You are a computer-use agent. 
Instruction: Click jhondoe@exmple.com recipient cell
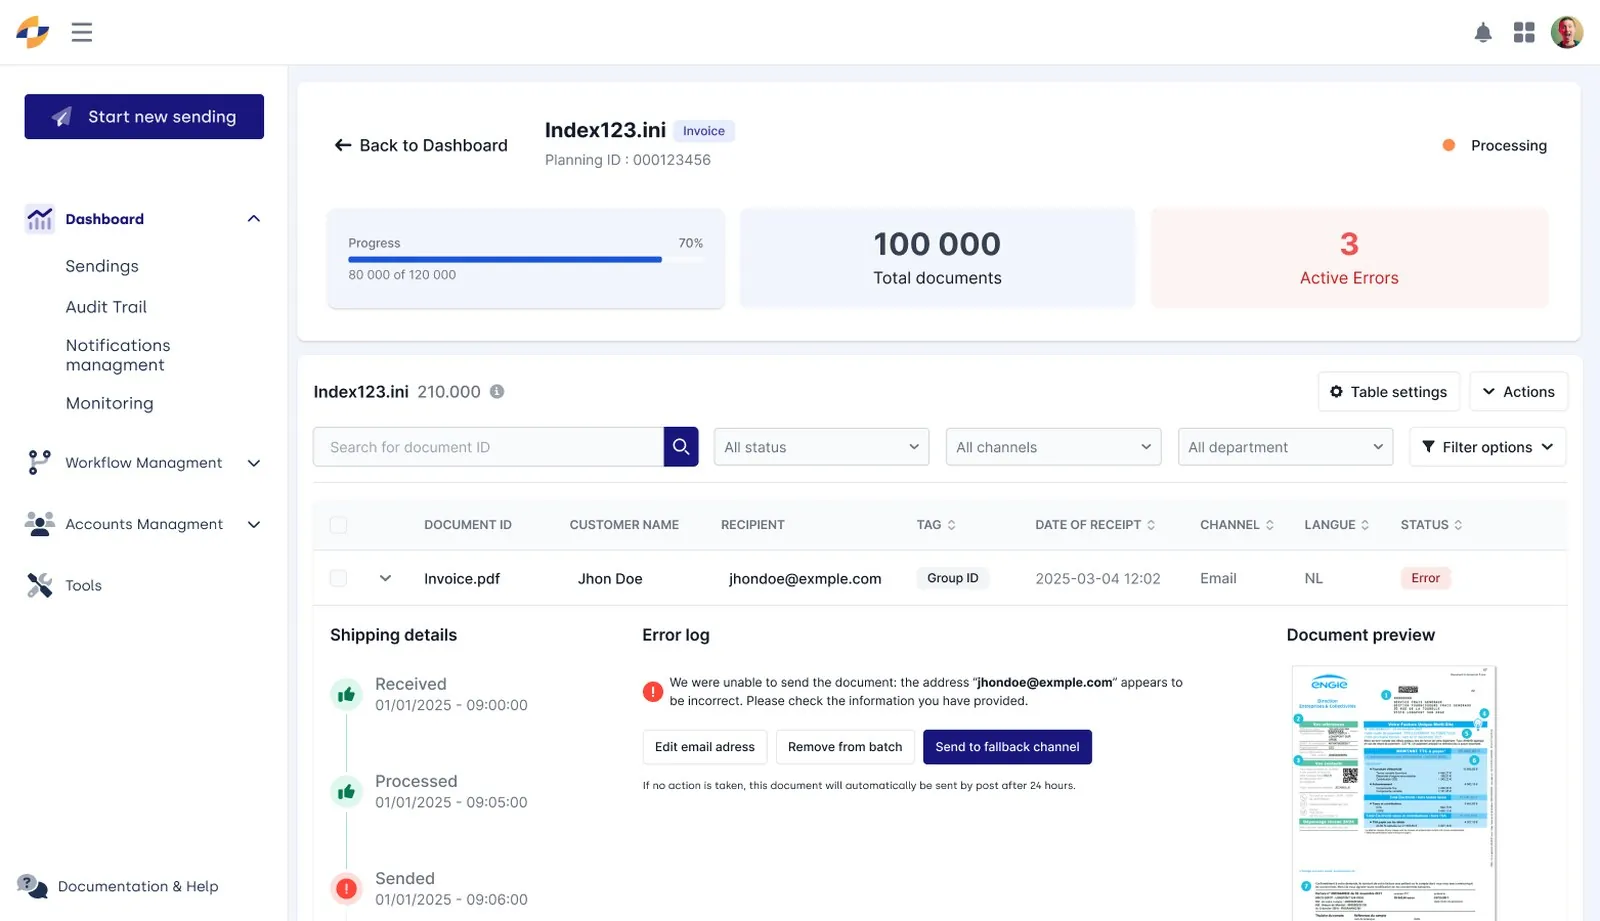pos(805,579)
